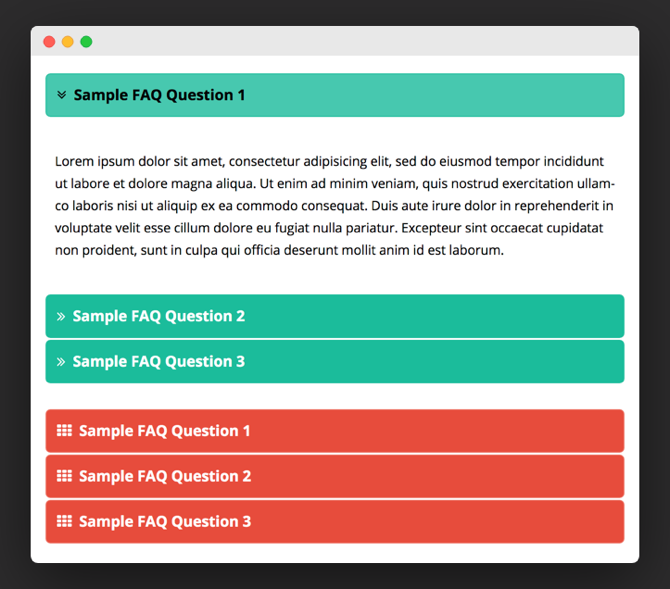The height and width of the screenshot is (589, 670).
Task: Minimize the window with the yellow circle
Action: pyautogui.click(x=68, y=41)
